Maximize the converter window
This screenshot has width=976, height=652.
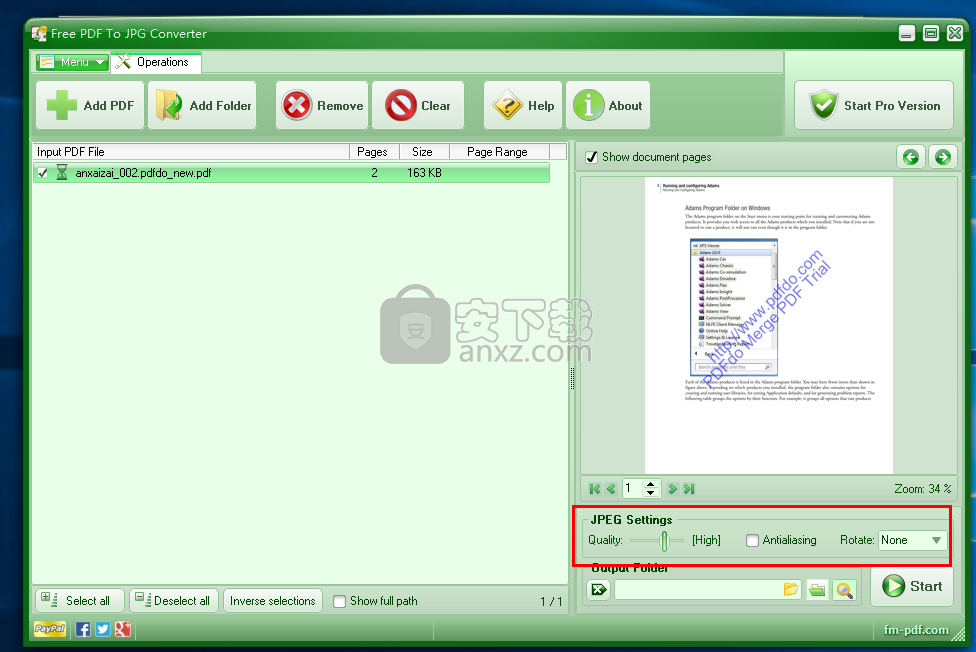[x=931, y=34]
